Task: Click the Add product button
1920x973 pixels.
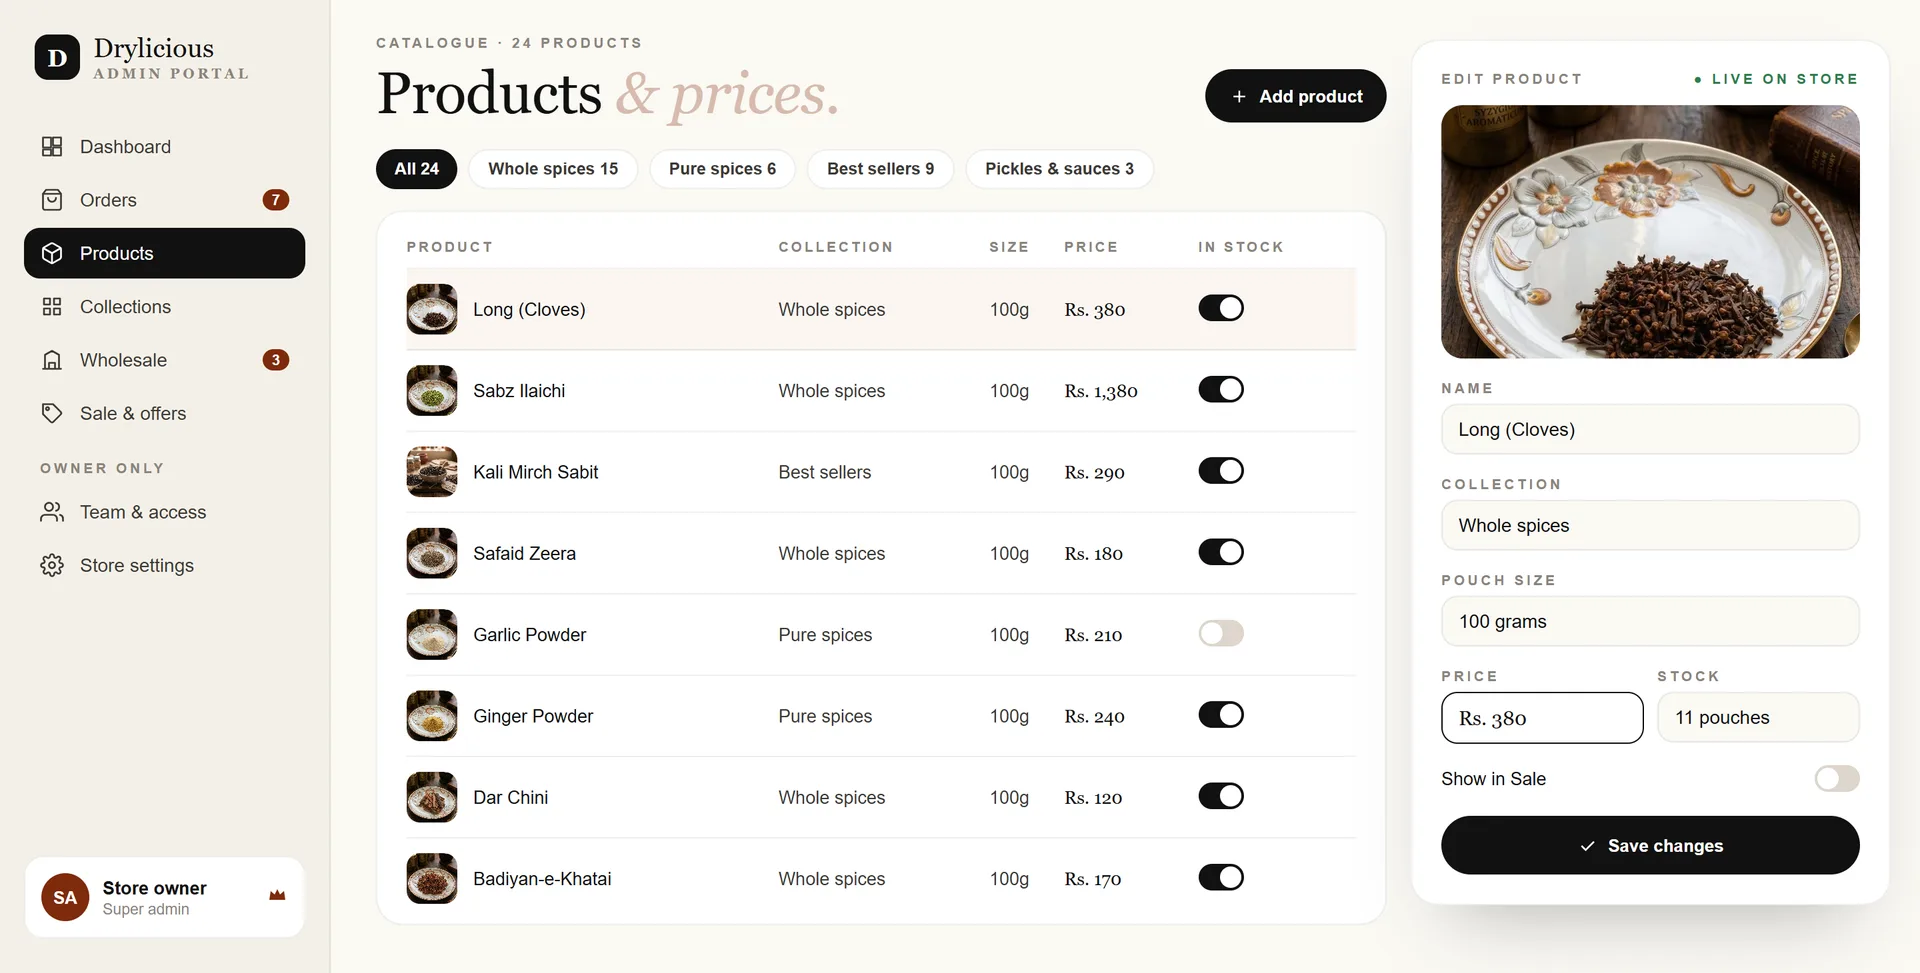Action: 1295,96
